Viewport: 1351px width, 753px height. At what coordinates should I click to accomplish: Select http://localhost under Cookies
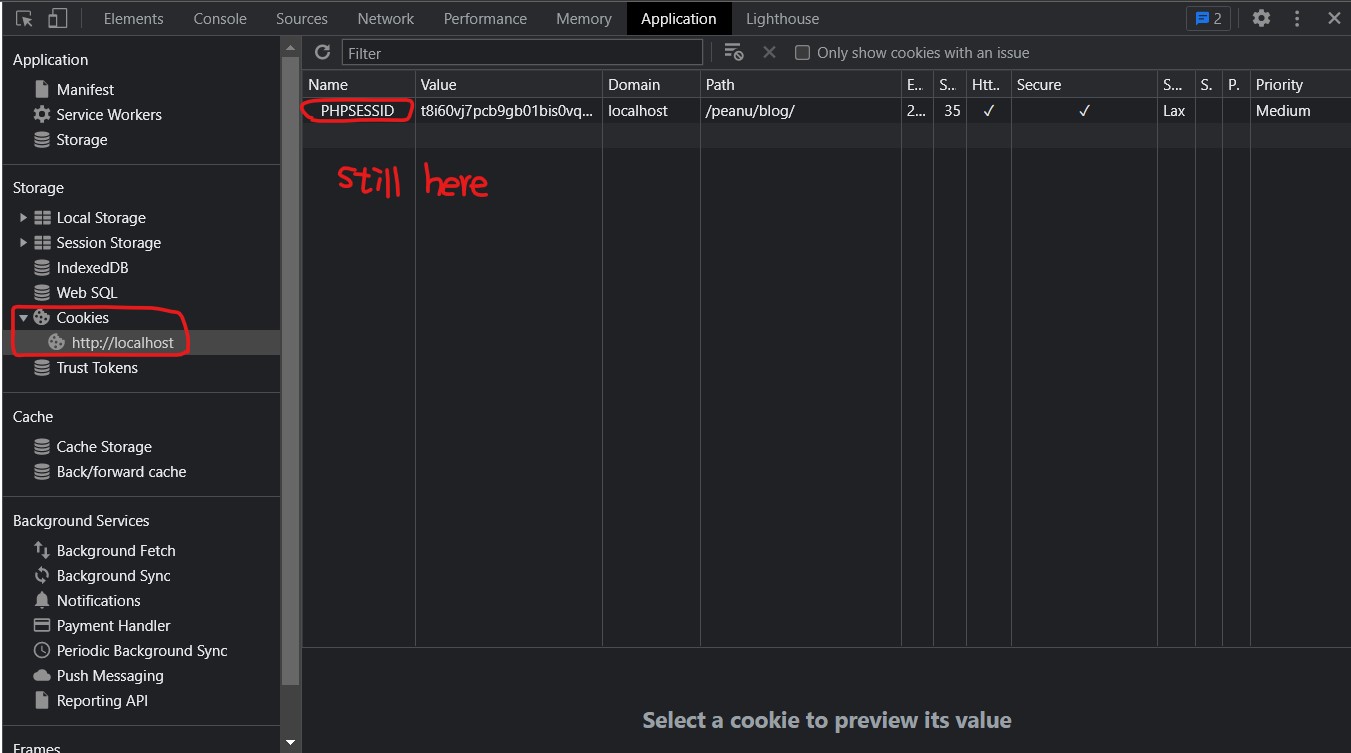pos(122,342)
